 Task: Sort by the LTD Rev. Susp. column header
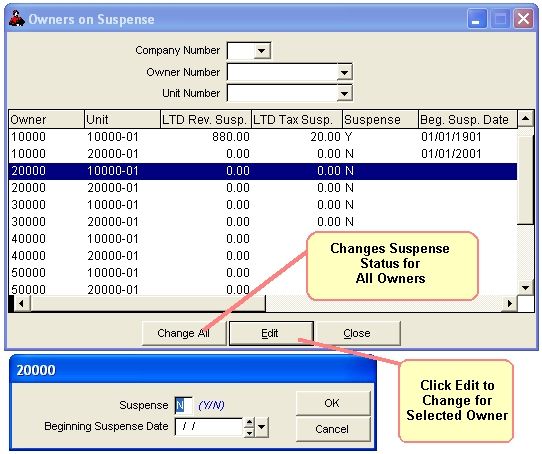click(206, 120)
